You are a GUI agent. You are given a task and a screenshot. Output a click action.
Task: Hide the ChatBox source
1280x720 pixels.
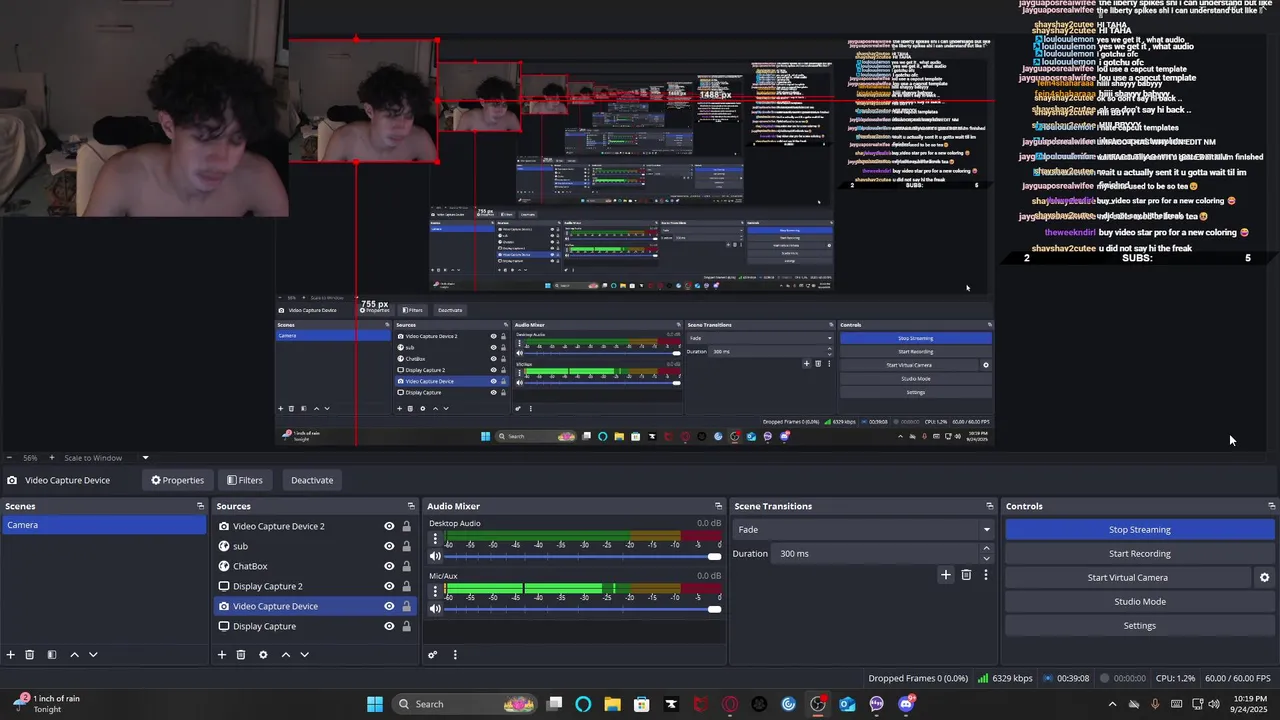click(x=389, y=566)
